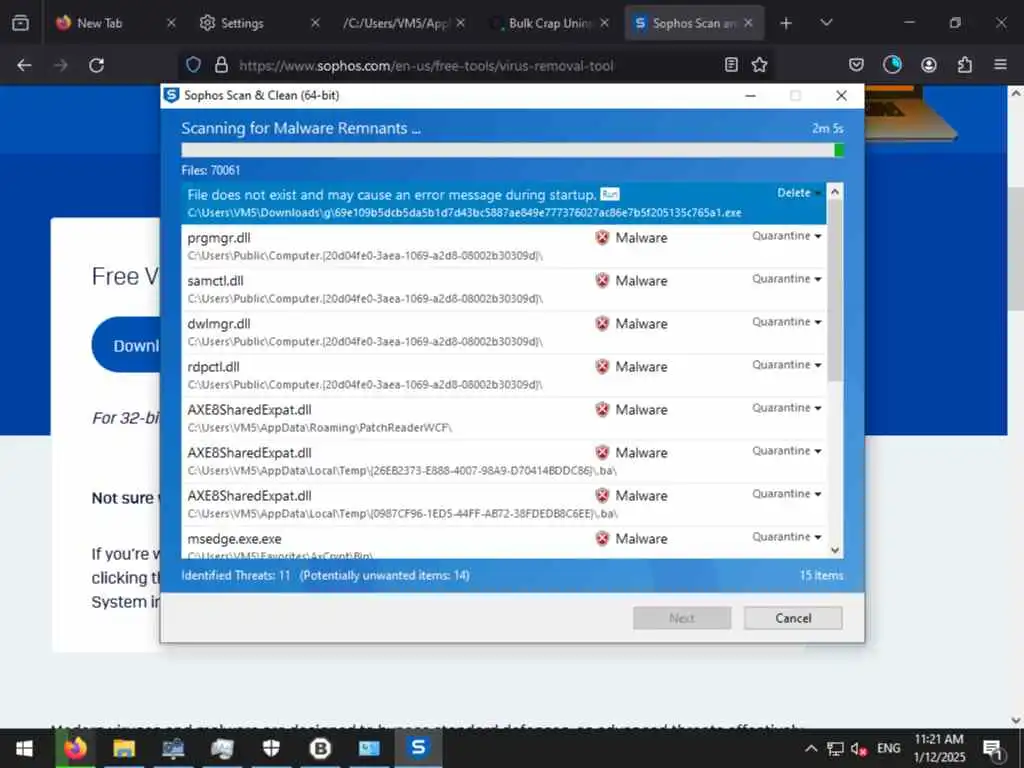Open Firefox account icon

[929, 65]
